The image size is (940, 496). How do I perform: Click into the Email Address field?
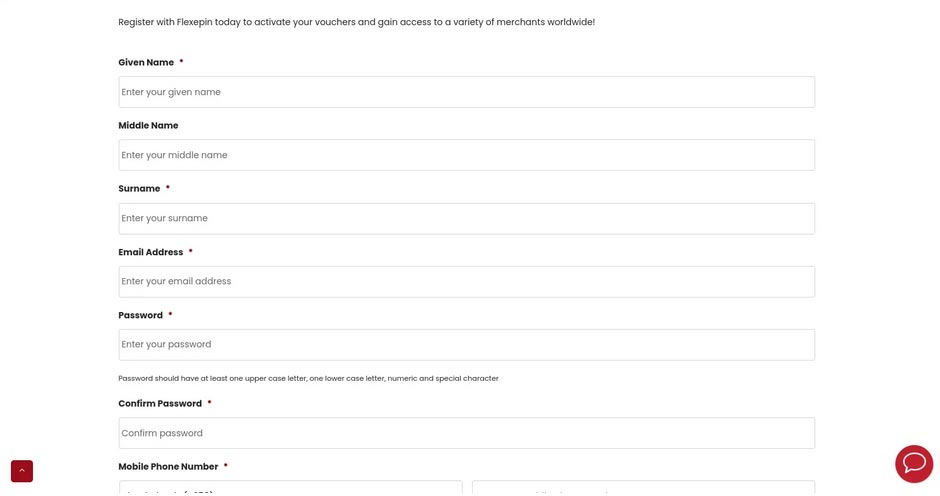pyautogui.click(x=466, y=281)
